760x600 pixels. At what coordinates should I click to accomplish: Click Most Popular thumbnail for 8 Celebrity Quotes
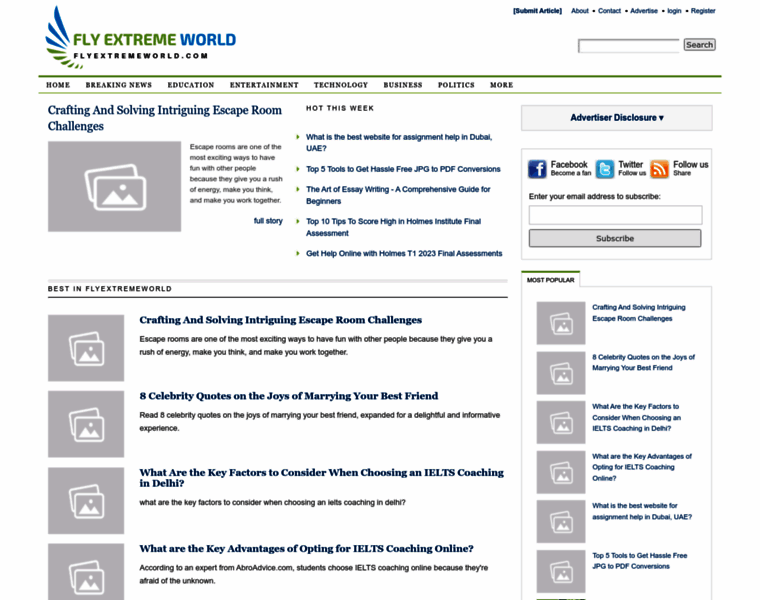(561, 373)
